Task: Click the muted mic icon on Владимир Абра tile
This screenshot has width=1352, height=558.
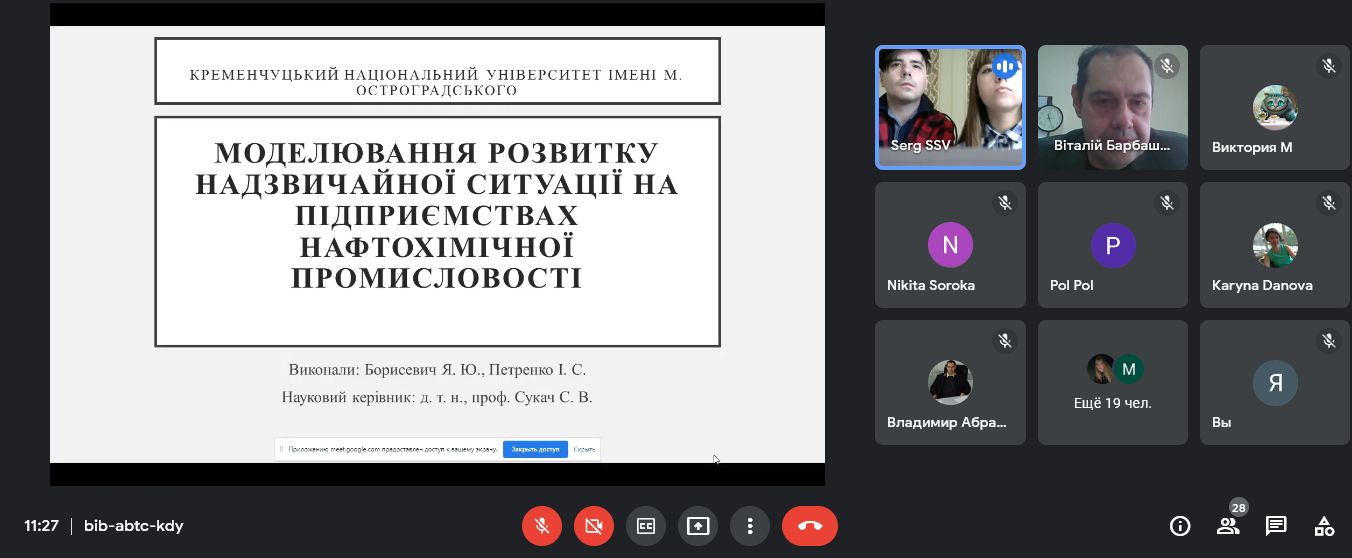Action: click(x=1004, y=341)
